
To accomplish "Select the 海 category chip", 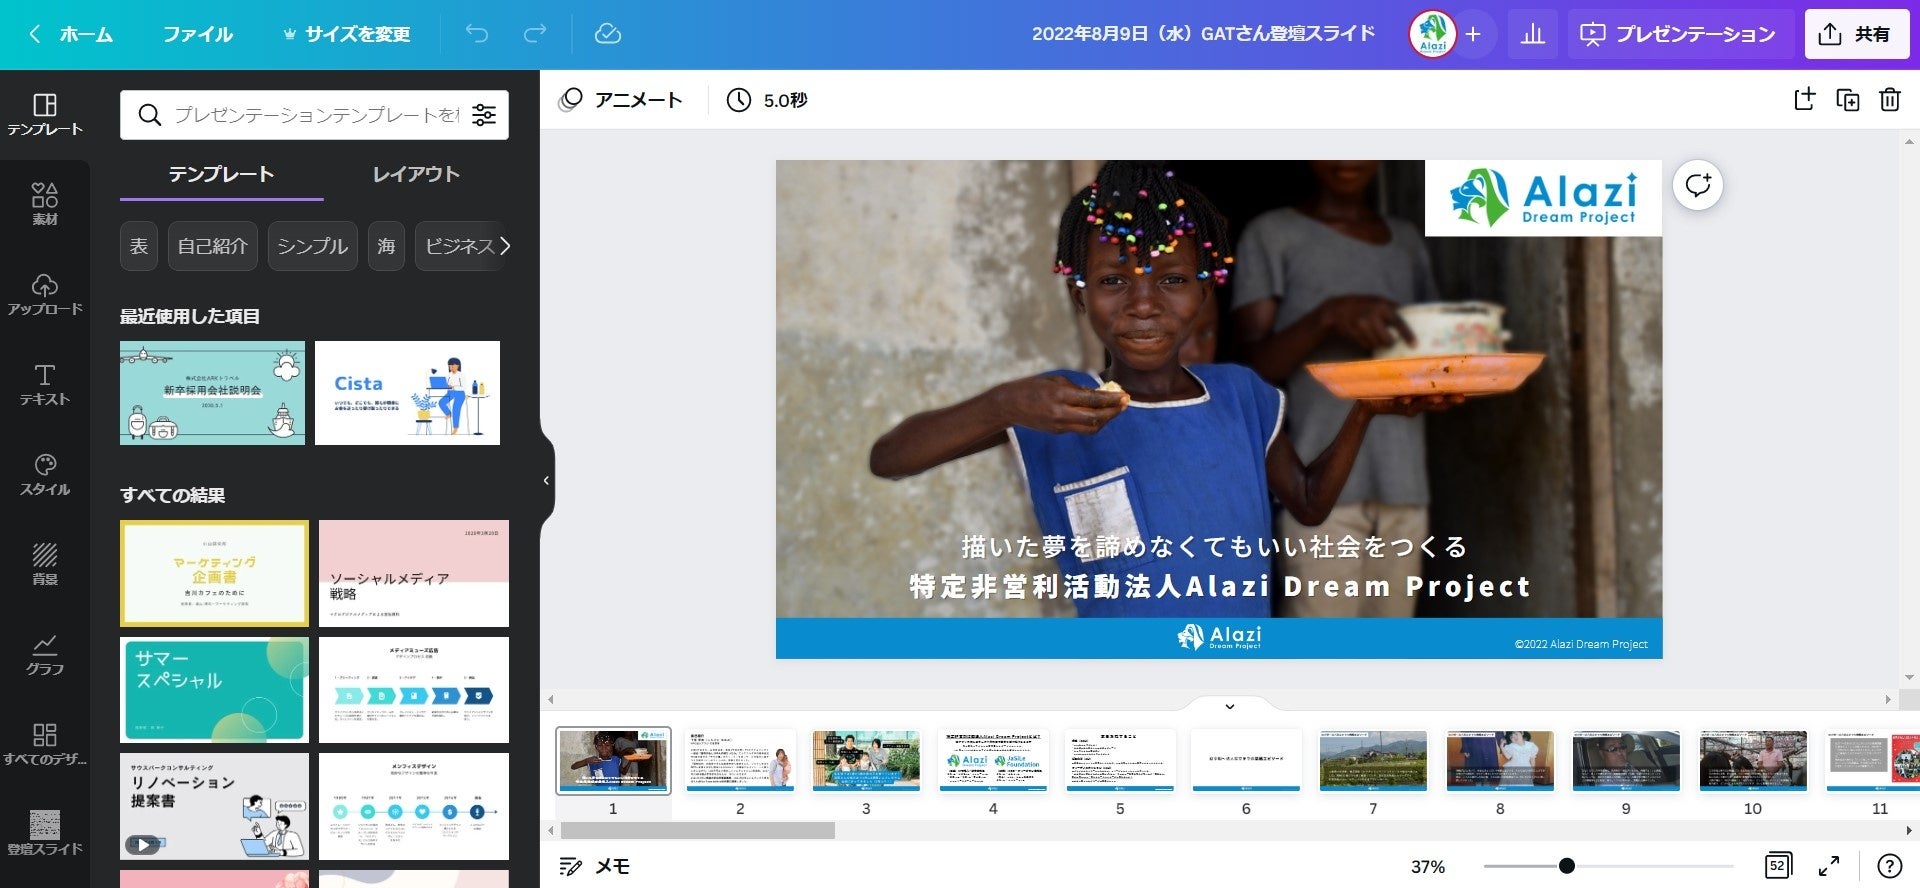I will tap(386, 246).
